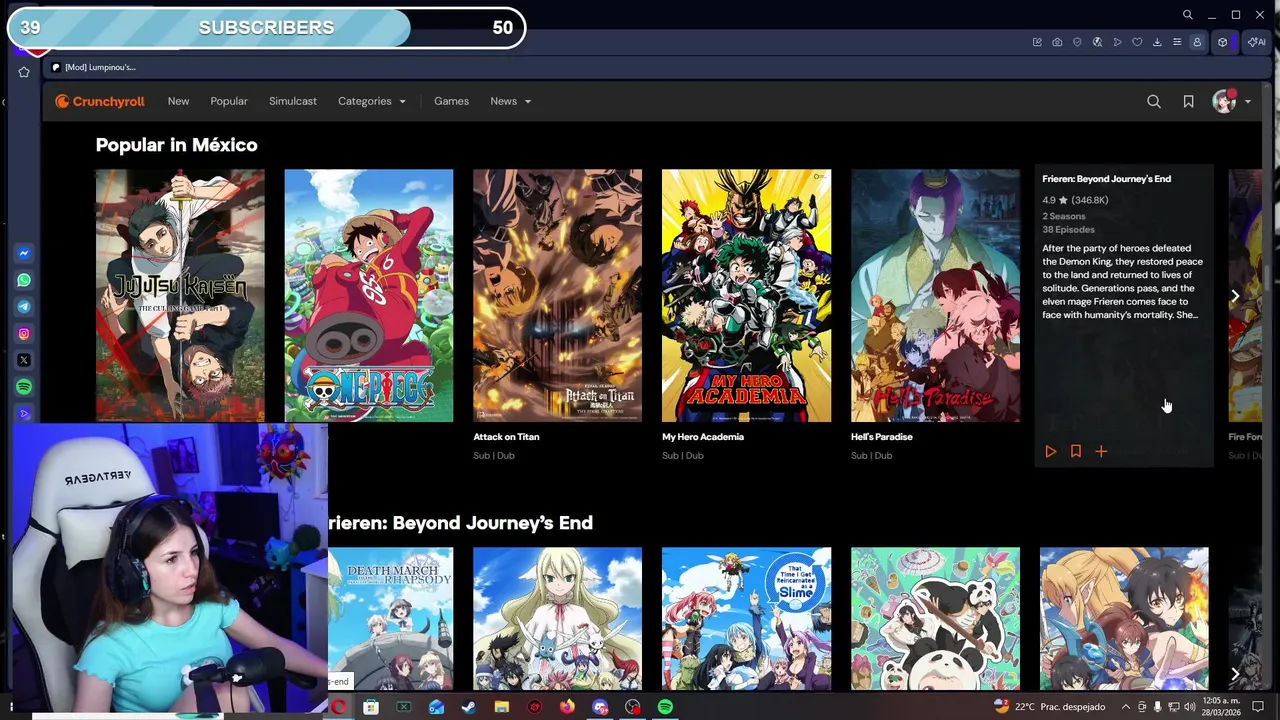Image resolution: width=1280 pixels, height=720 pixels.
Task: Open the privacy shield icon in address bar
Action: (1077, 42)
